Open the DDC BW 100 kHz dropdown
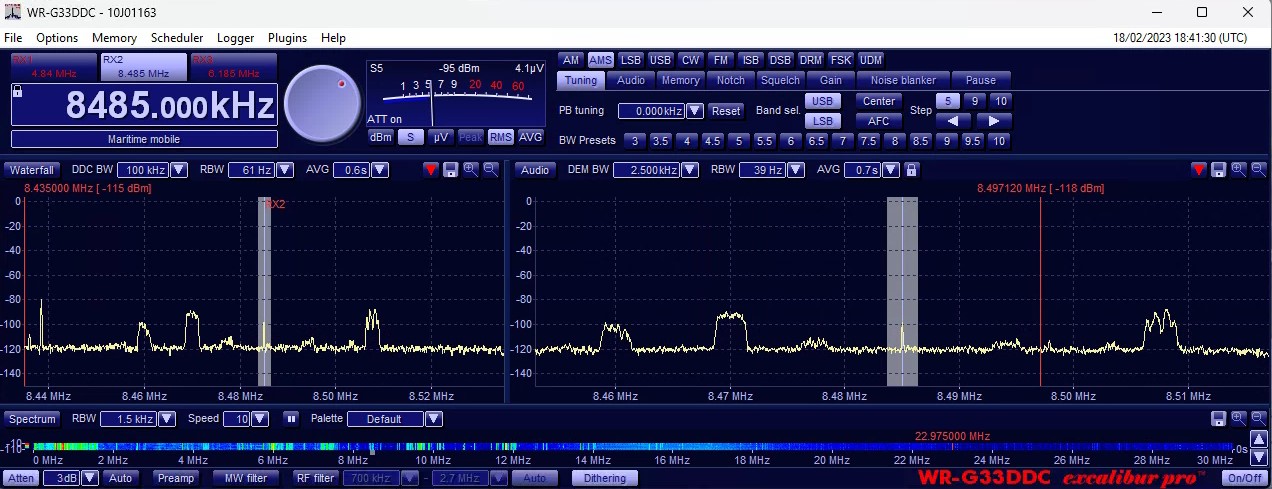 (x=179, y=170)
